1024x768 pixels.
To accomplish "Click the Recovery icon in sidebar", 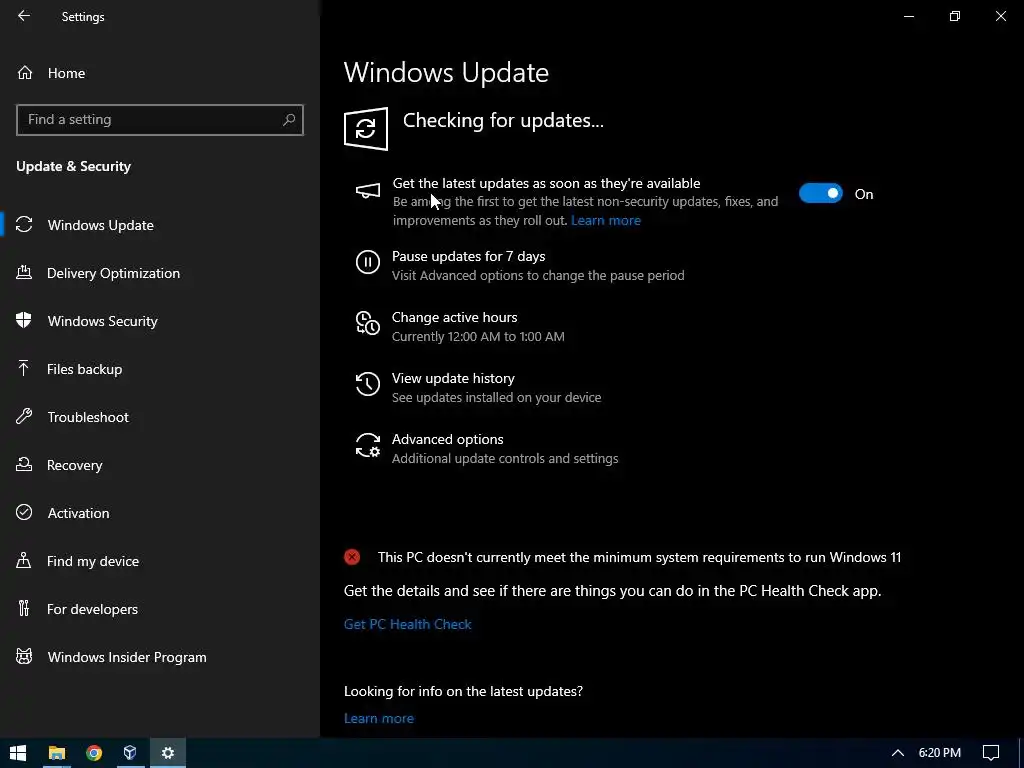I will click(24, 465).
